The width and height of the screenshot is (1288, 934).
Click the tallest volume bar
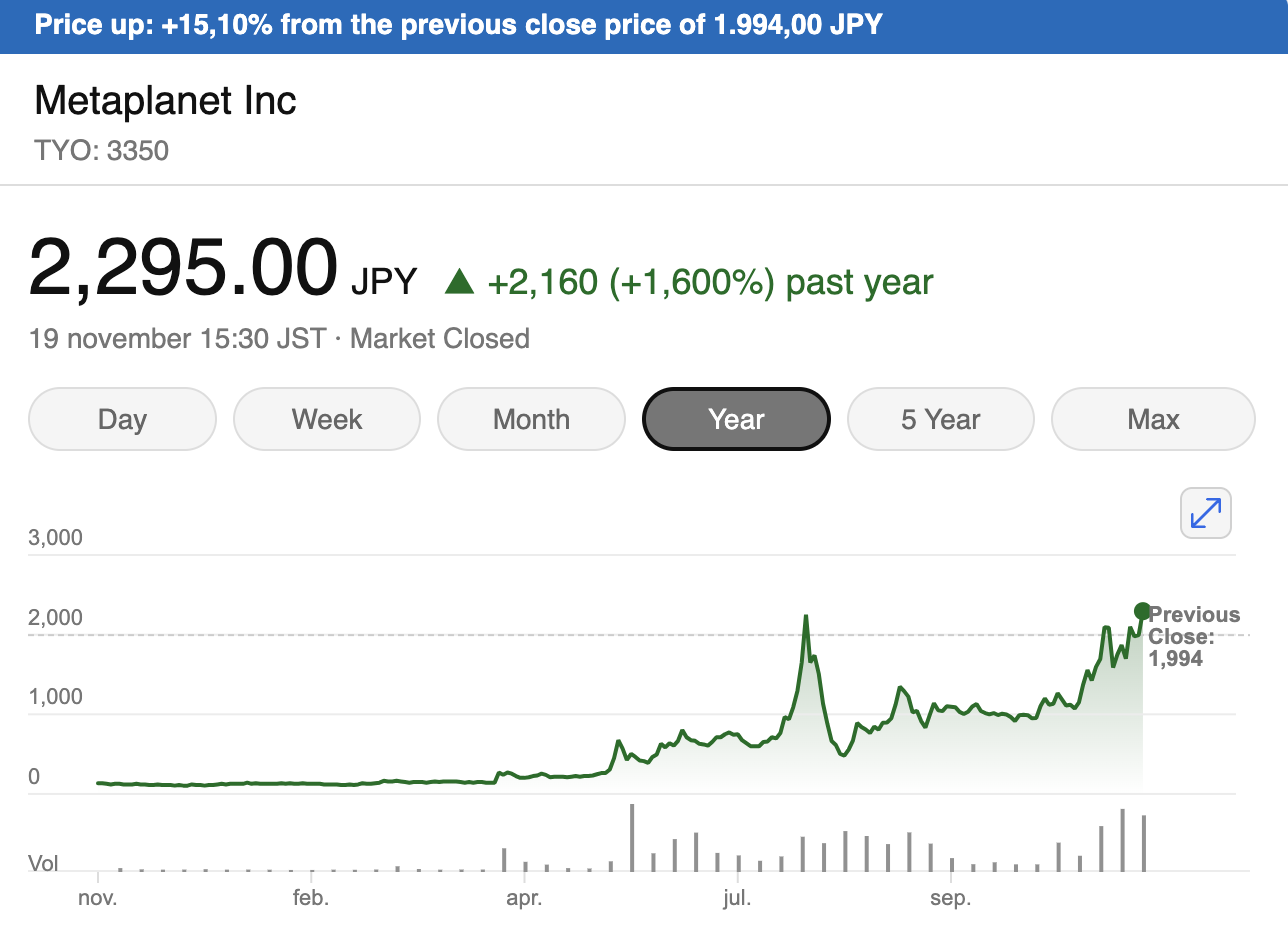click(x=632, y=837)
